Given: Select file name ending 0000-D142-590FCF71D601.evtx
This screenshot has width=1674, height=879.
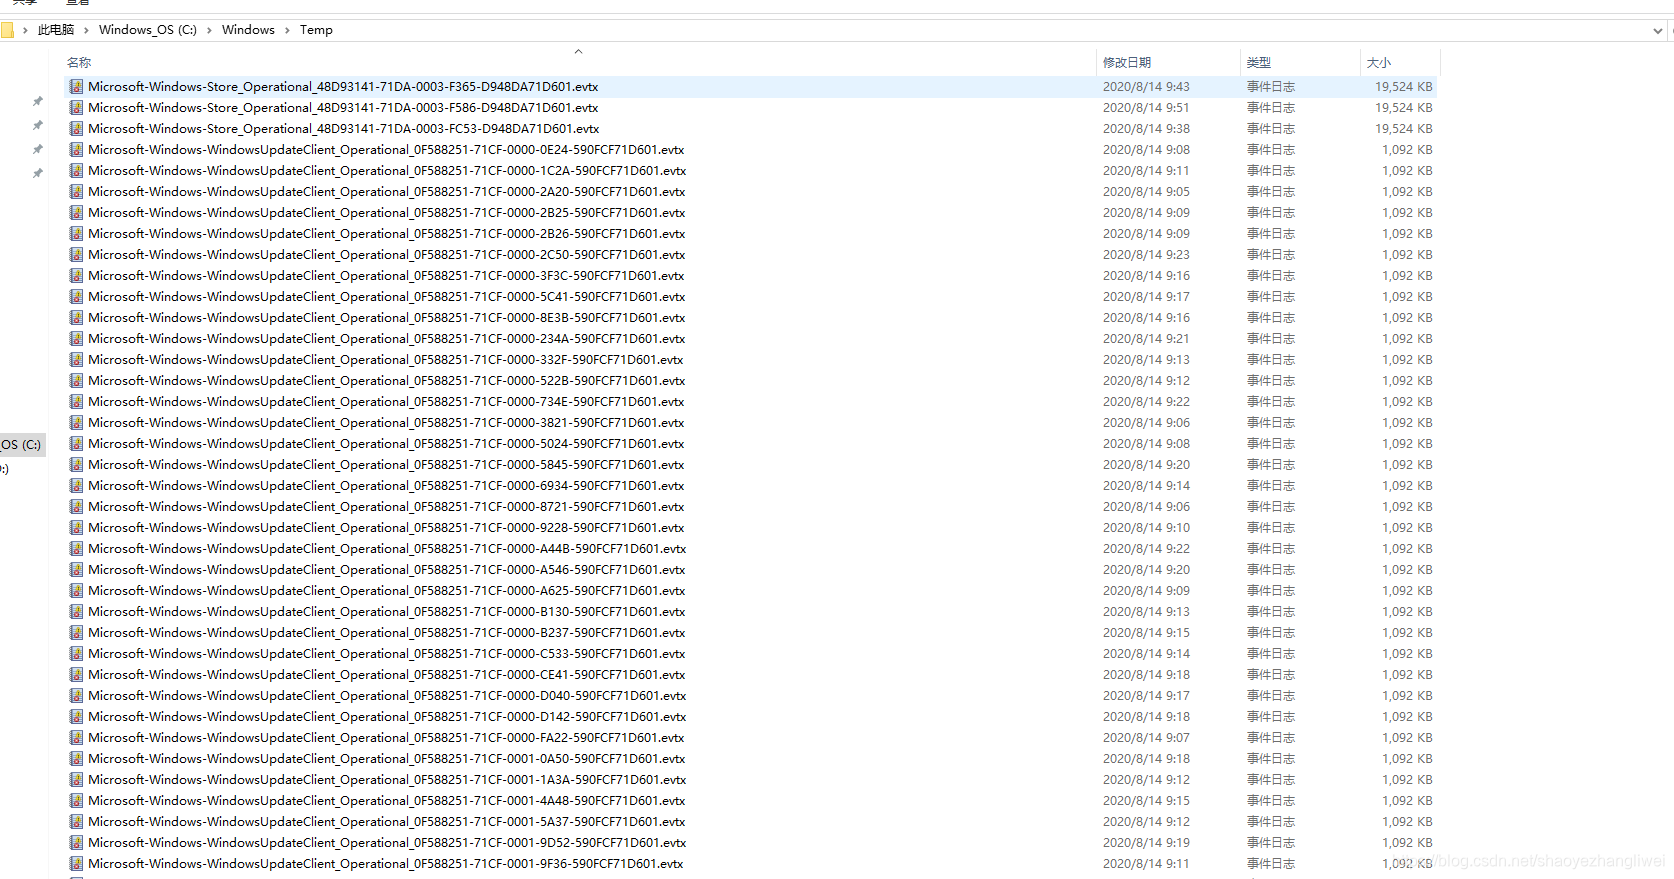Looking at the screenshot, I should pyautogui.click(x=387, y=717).
